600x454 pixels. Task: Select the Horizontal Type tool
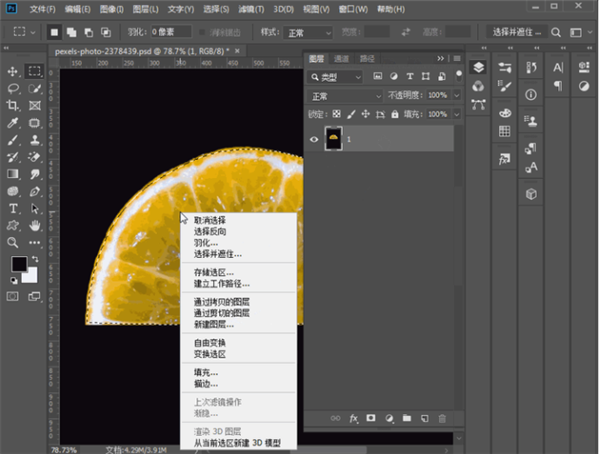coord(13,208)
